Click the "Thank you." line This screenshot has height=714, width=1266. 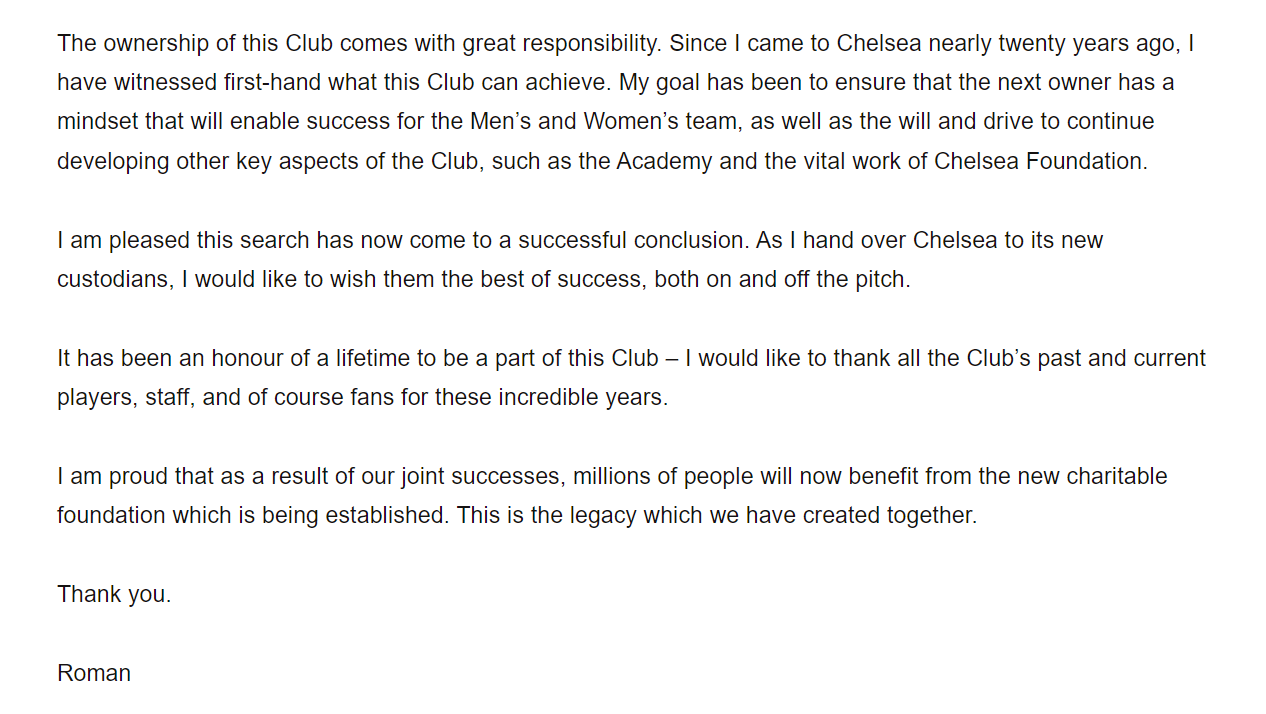click(114, 594)
